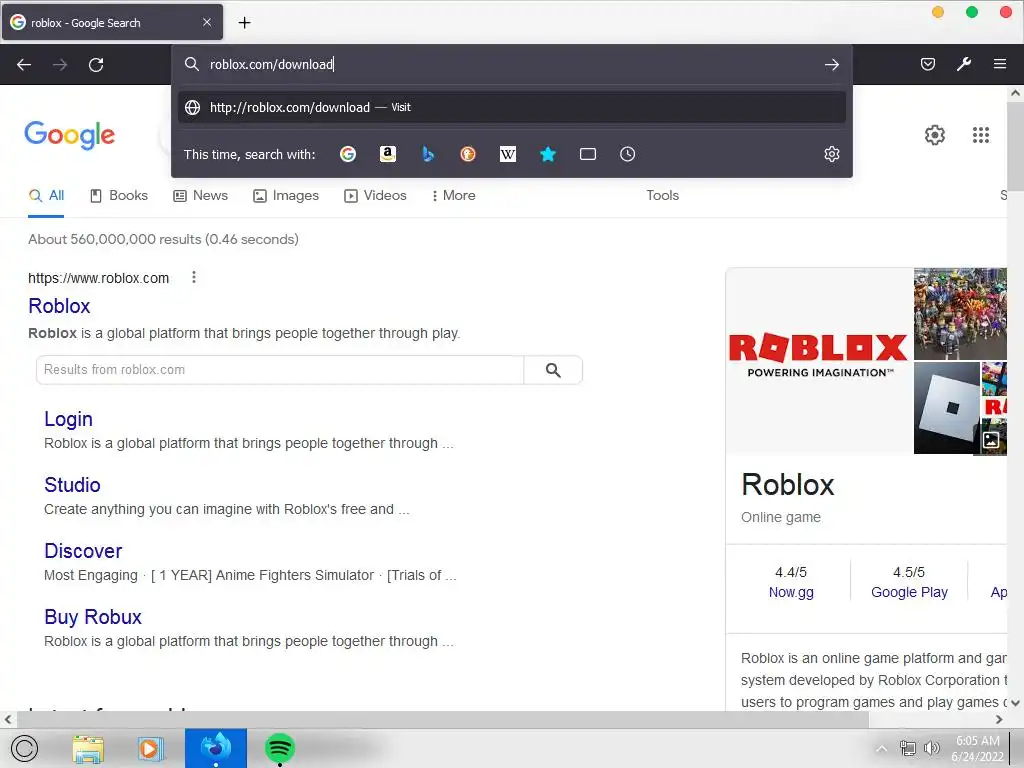The width and height of the screenshot is (1024, 768).
Task: Switch to Images results tab
Action: click(286, 195)
